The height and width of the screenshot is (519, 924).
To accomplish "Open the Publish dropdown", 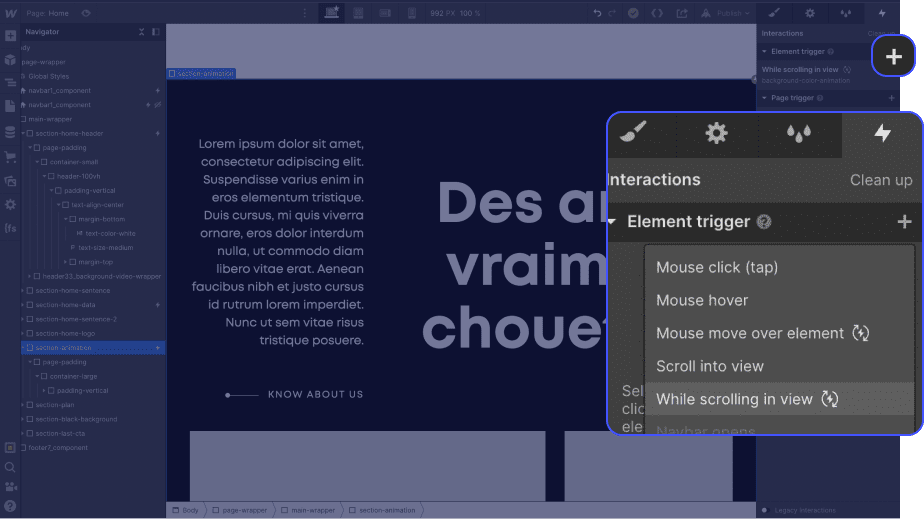I will click(725, 13).
